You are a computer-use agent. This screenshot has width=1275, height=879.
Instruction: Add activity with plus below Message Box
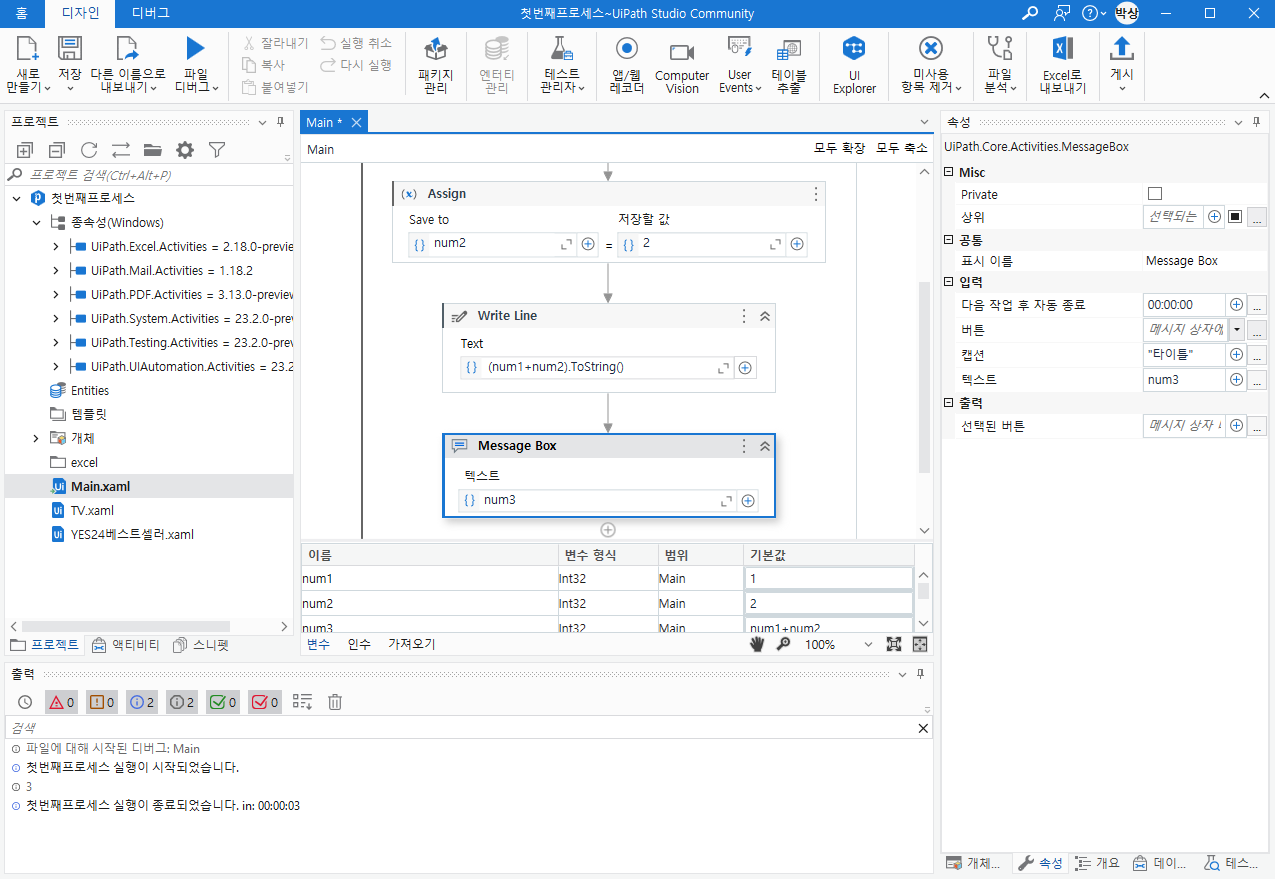[x=608, y=530]
